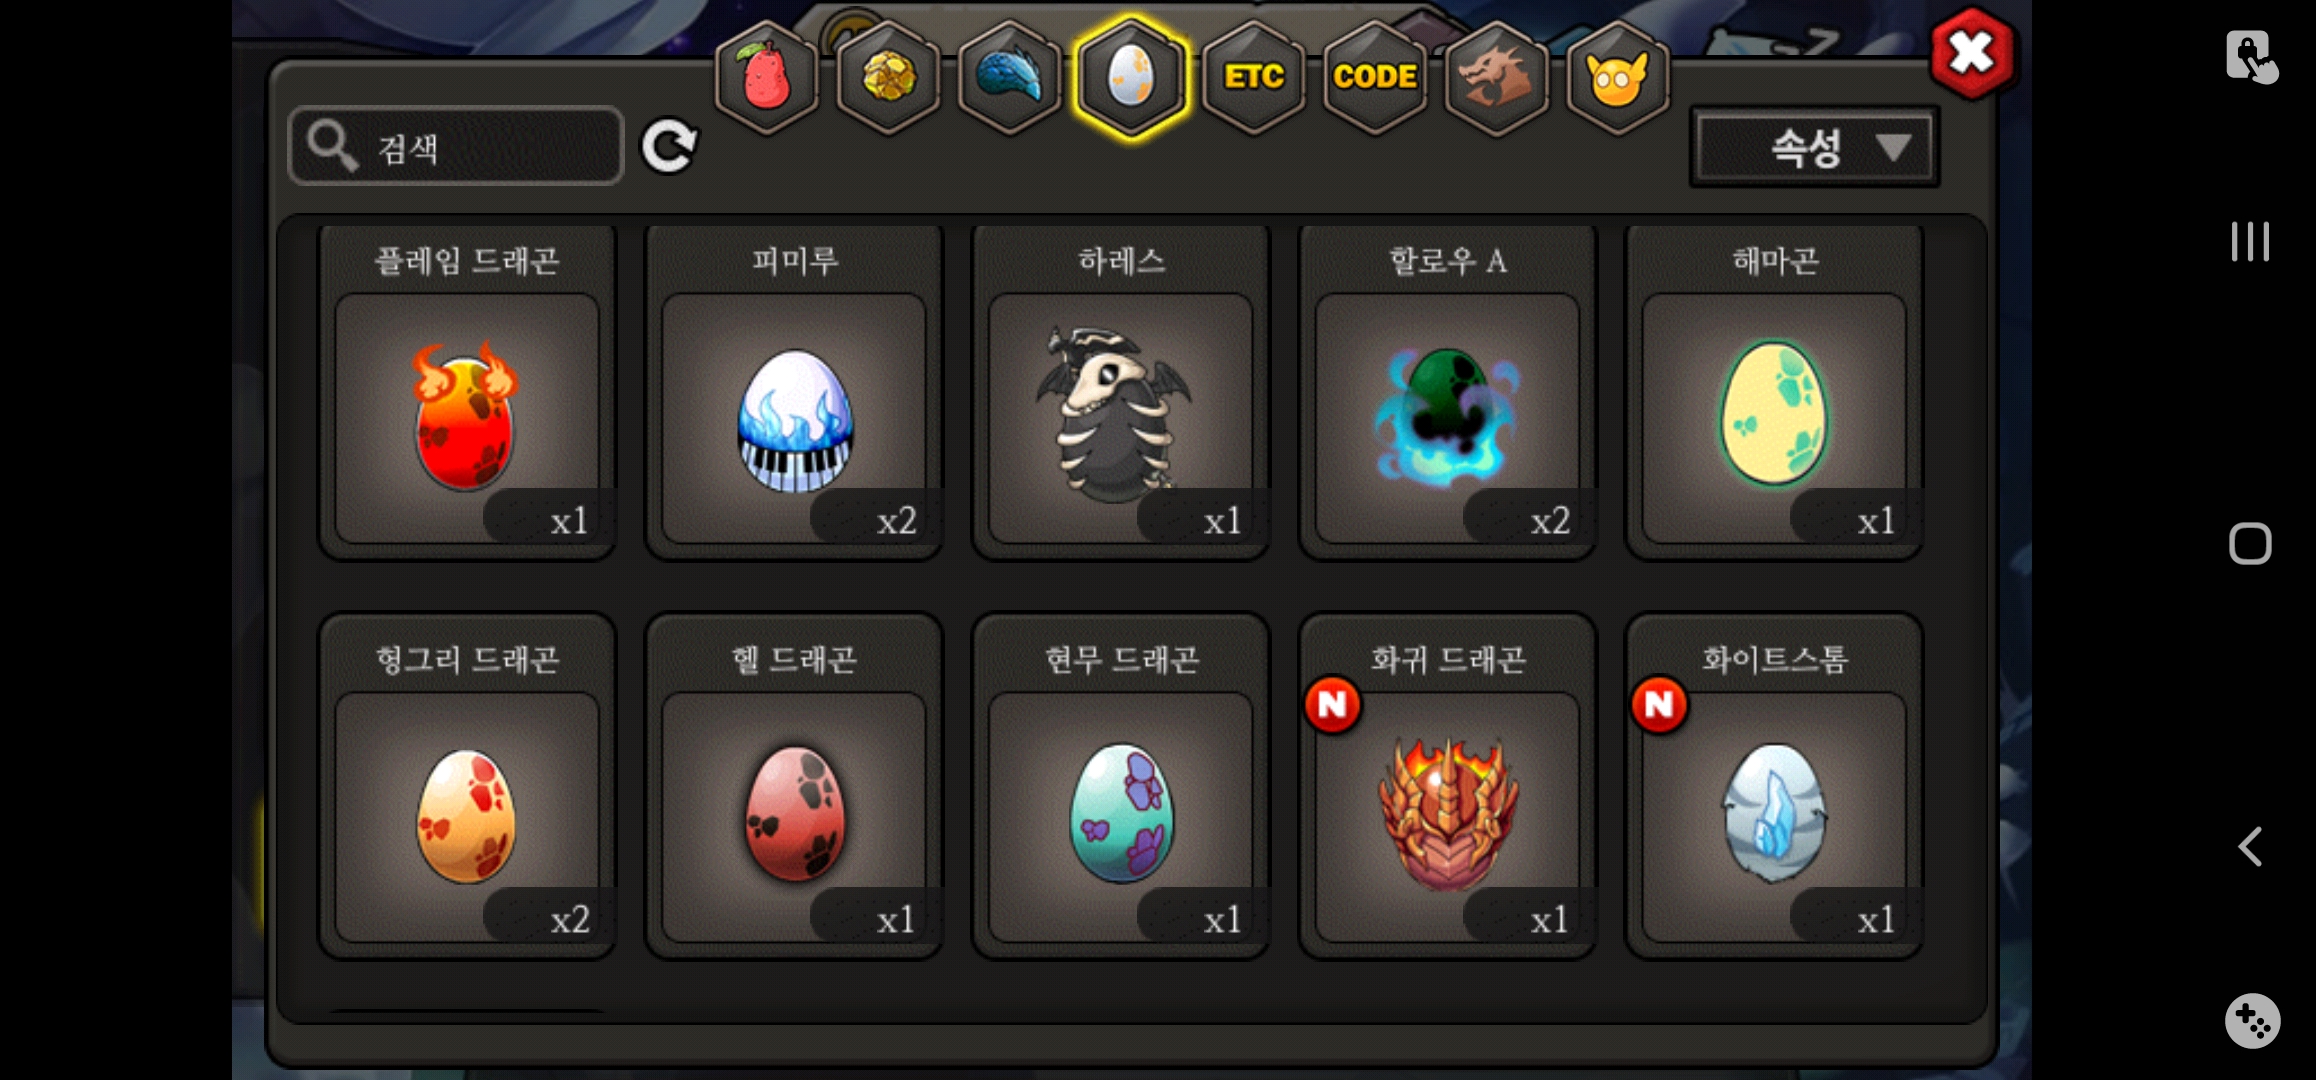Open the red fruit food tab

pyautogui.click(x=767, y=76)
